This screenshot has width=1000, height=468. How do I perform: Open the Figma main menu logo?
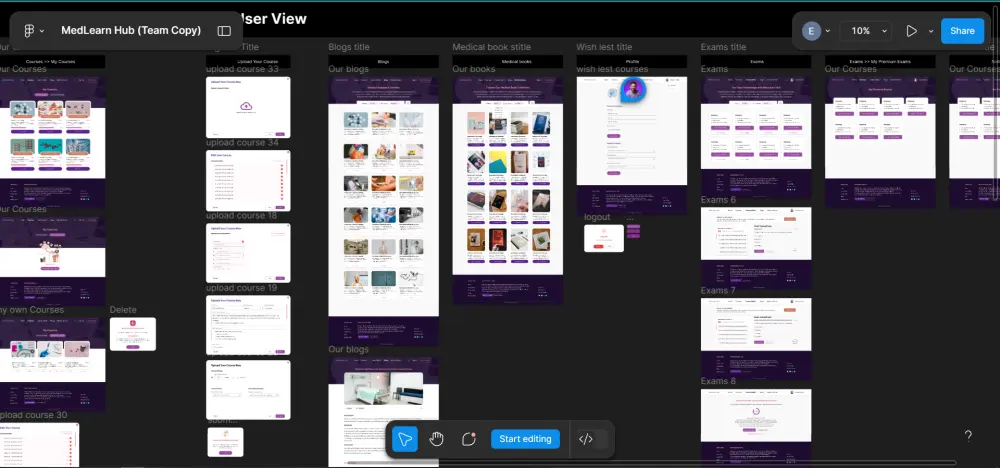29,31
